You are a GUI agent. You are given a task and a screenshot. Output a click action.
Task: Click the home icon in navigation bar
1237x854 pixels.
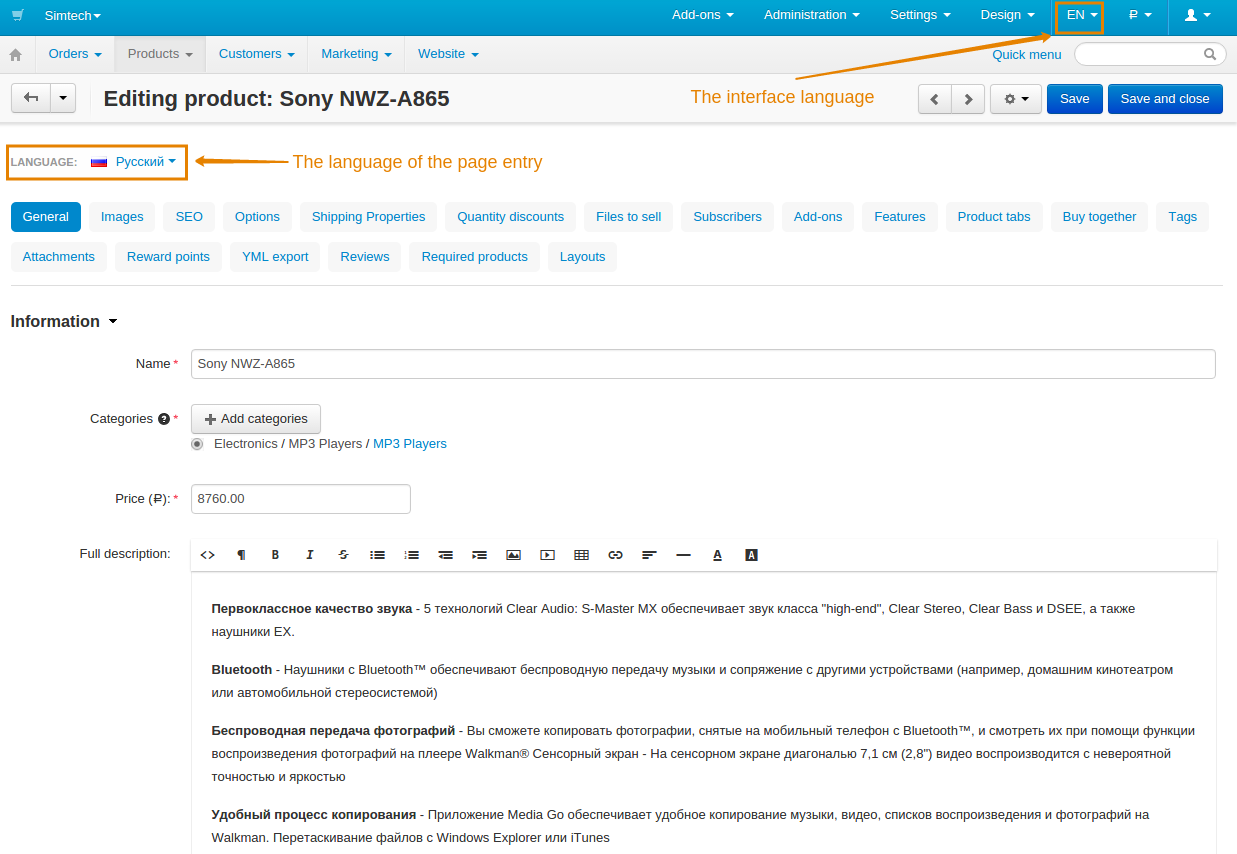15,54
